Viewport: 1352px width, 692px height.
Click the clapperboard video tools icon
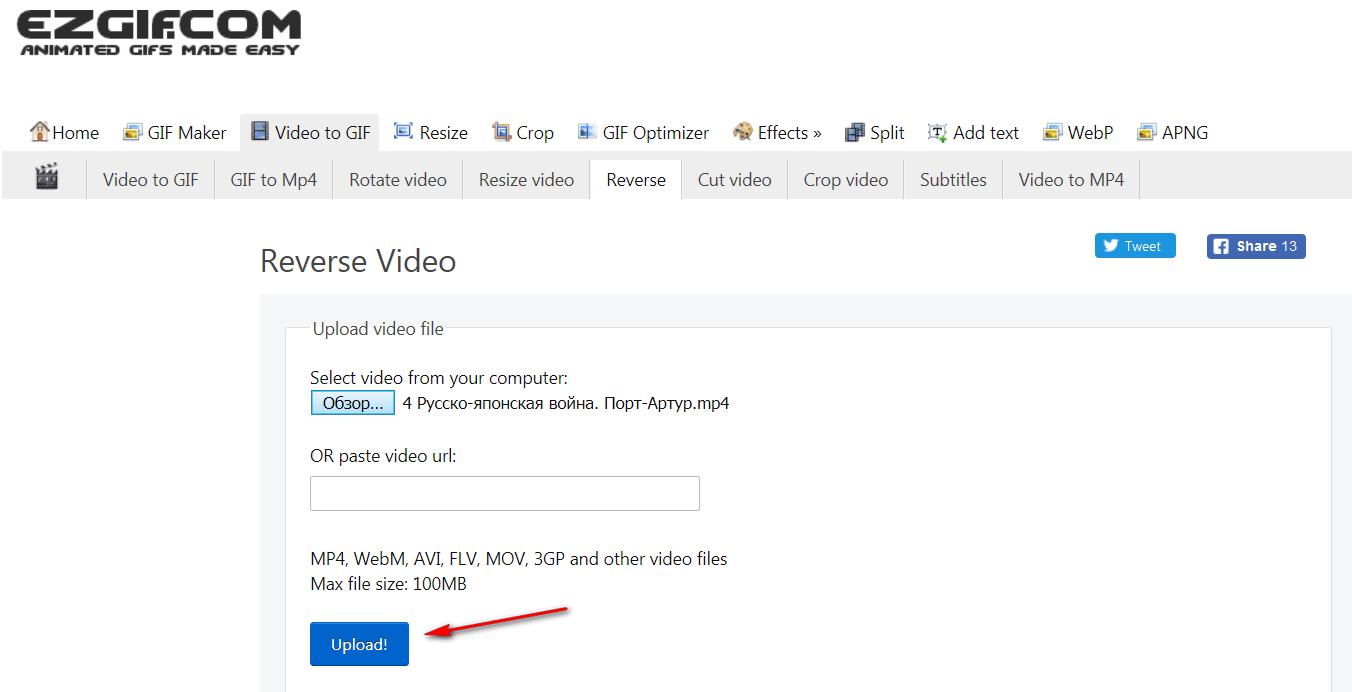[x=46, y=178]
